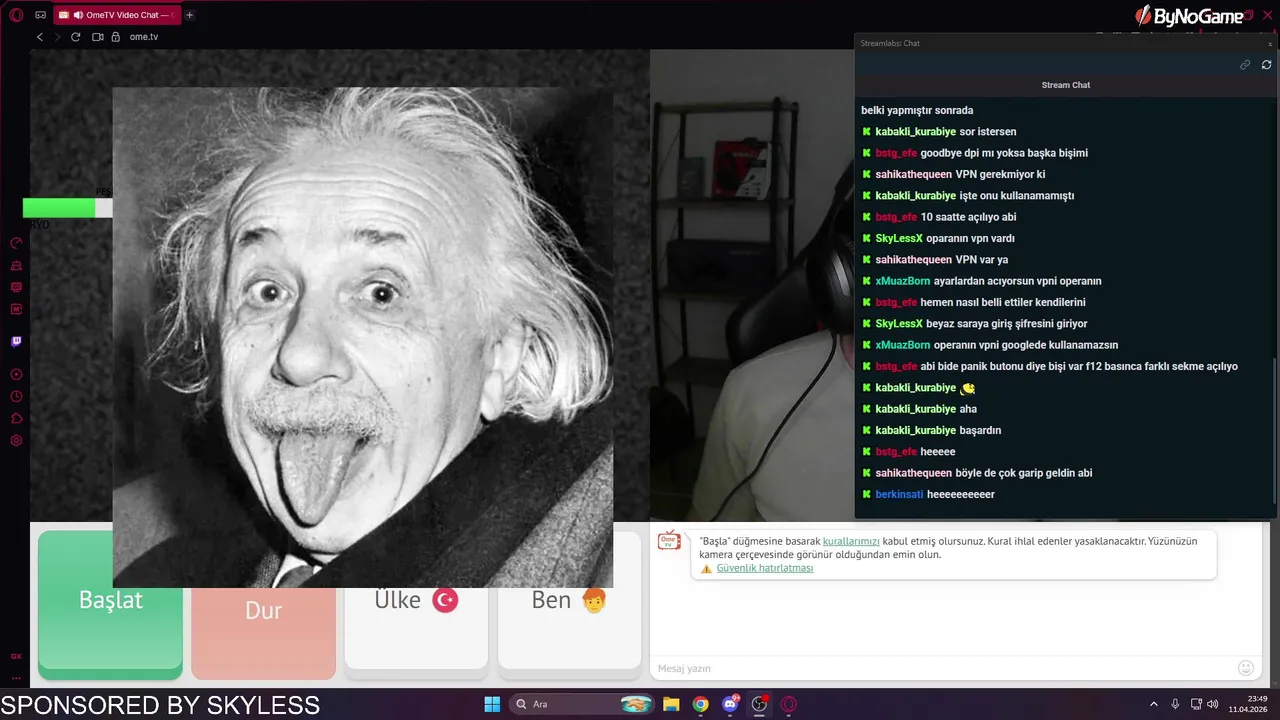This screenshot has height=720, width=1280.
Task: Click the OmeTV logo beside rules message
Action: coord(669,541)
